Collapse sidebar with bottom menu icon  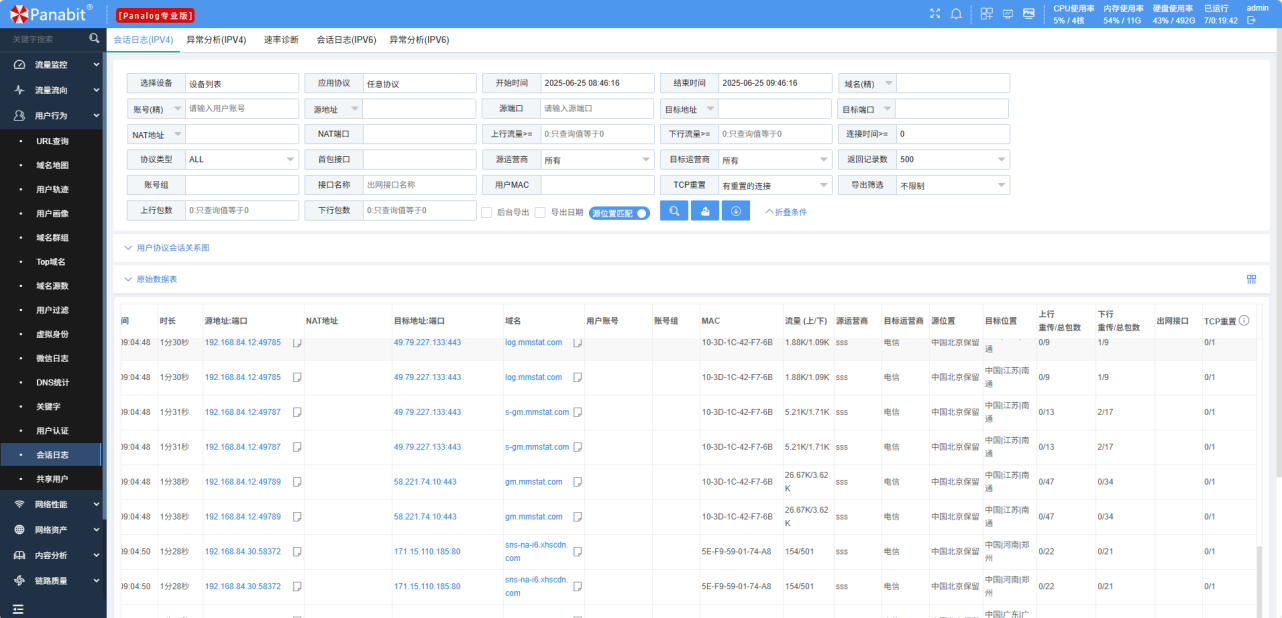(x=18, y=608)
